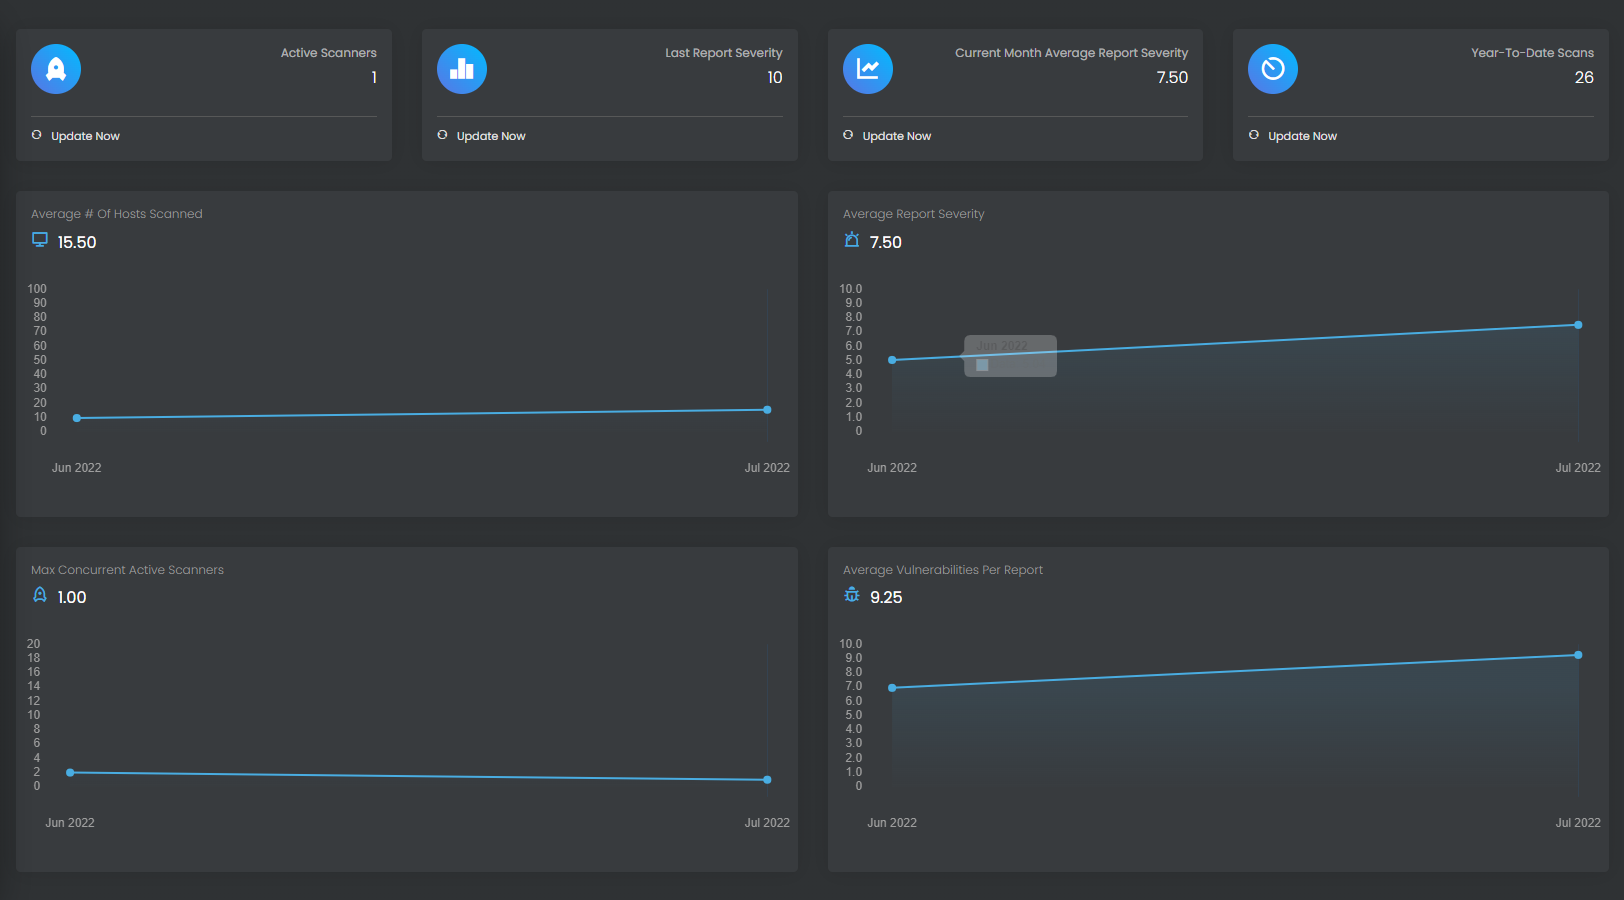Click Jun 2022 axis label under Vulnerabilities chart

pos(892,823)
